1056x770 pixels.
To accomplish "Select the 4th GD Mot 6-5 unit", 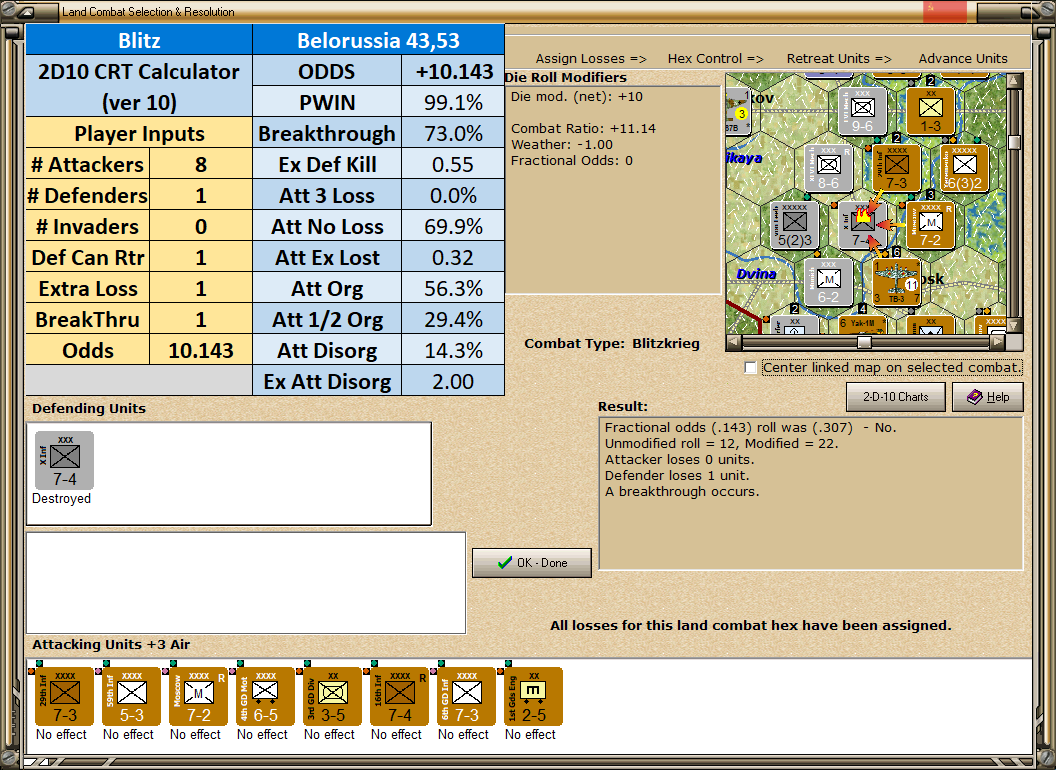I will coord(265,697).
